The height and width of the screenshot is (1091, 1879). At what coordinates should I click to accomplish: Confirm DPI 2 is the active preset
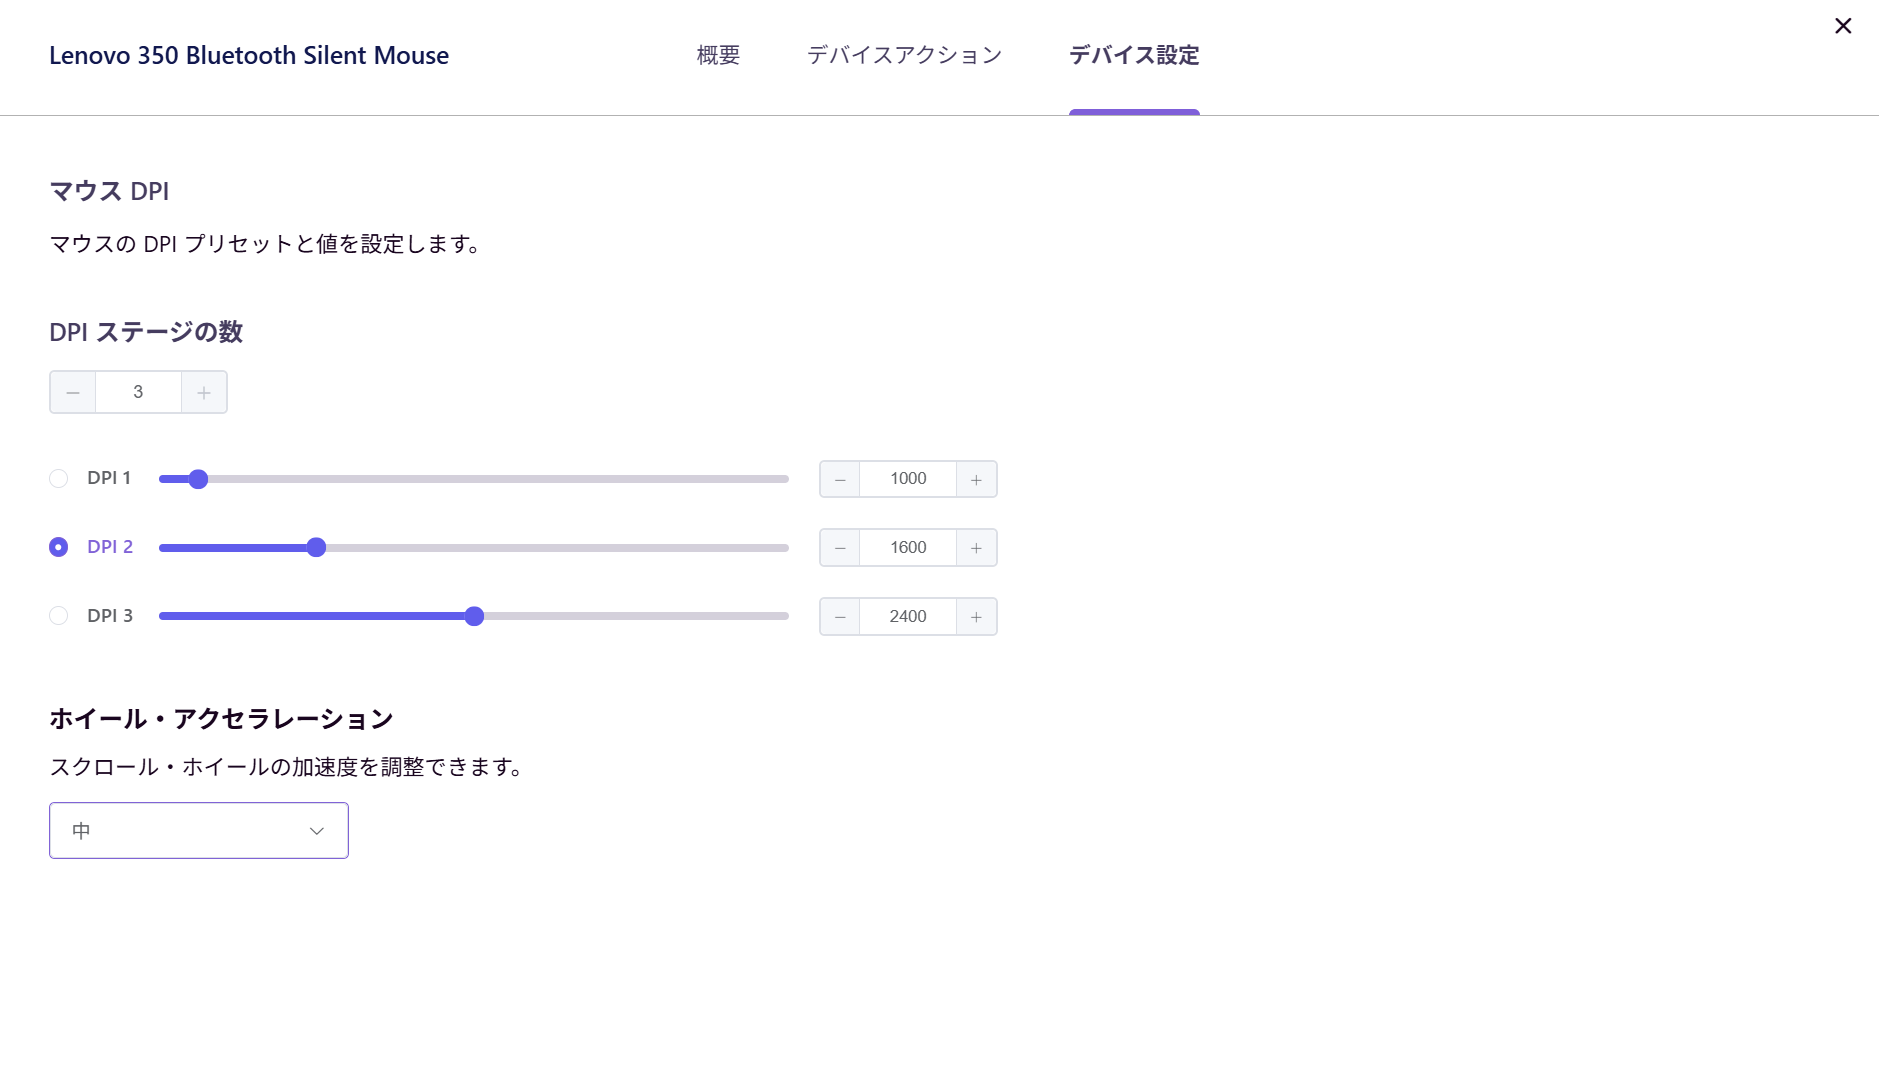[58, 547]
